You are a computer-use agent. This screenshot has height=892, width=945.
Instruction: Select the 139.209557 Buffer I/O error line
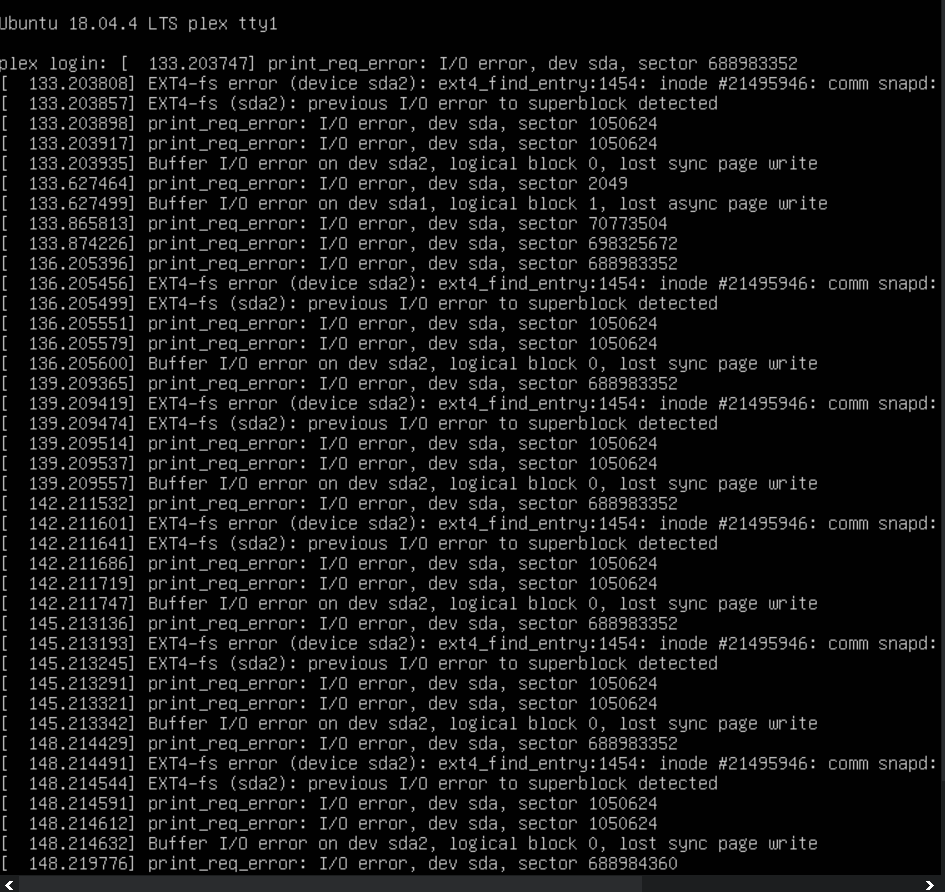(x=409, y=484)
